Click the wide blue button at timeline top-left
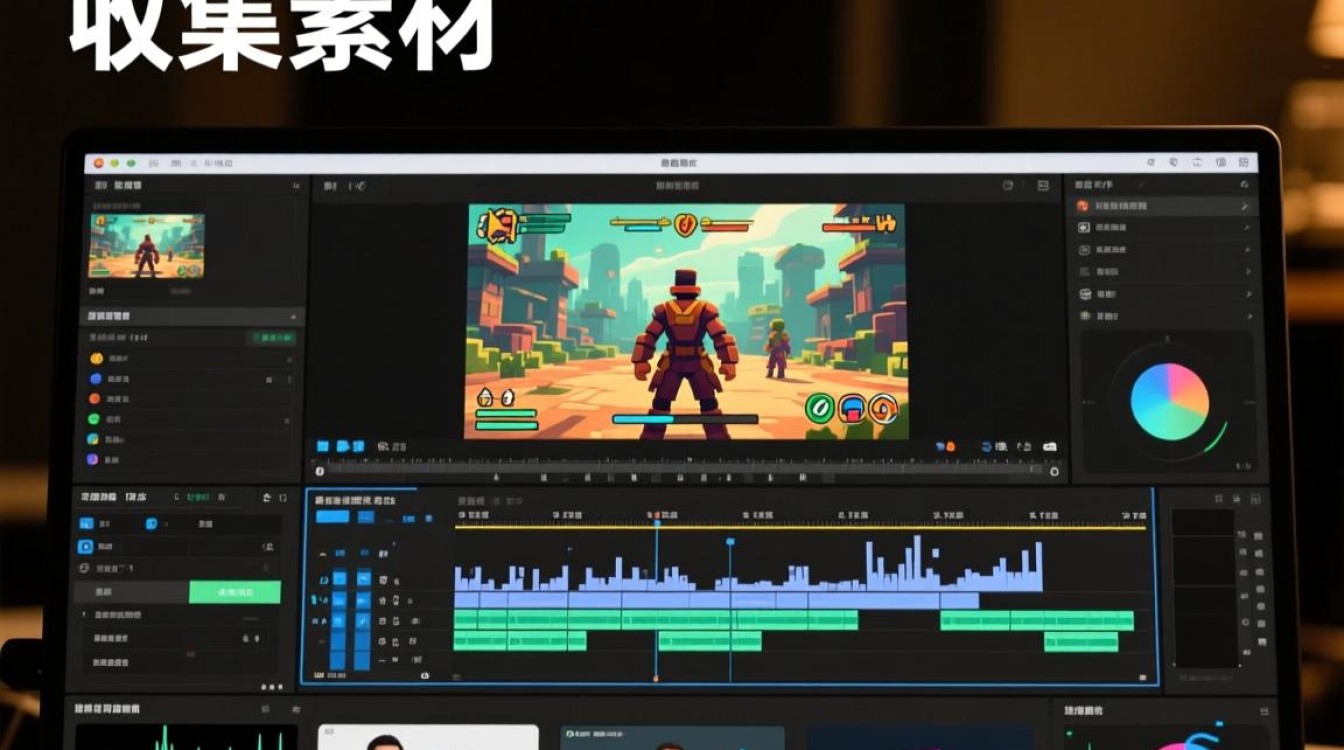The width and height of the screenshot is (1344, 750). pos(333,517)
